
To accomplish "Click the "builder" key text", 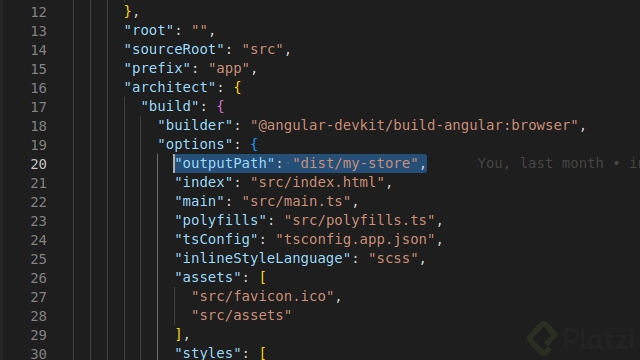I will pyautogui.click(x=196, y=125).
